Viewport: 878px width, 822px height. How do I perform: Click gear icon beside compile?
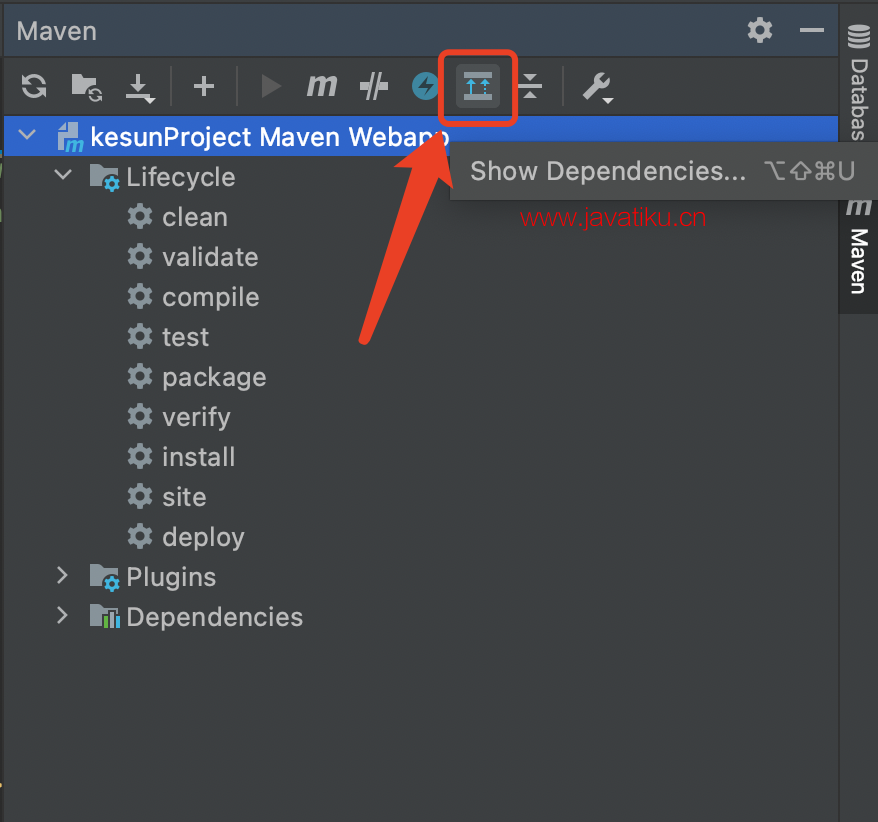(x=140, y=296)
